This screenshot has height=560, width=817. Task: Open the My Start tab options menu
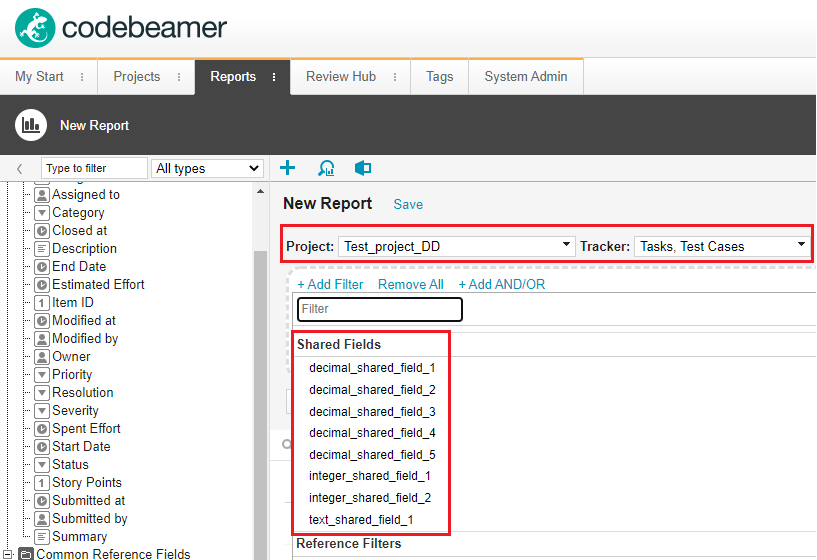pyautogui.click(x=82, y=77)
